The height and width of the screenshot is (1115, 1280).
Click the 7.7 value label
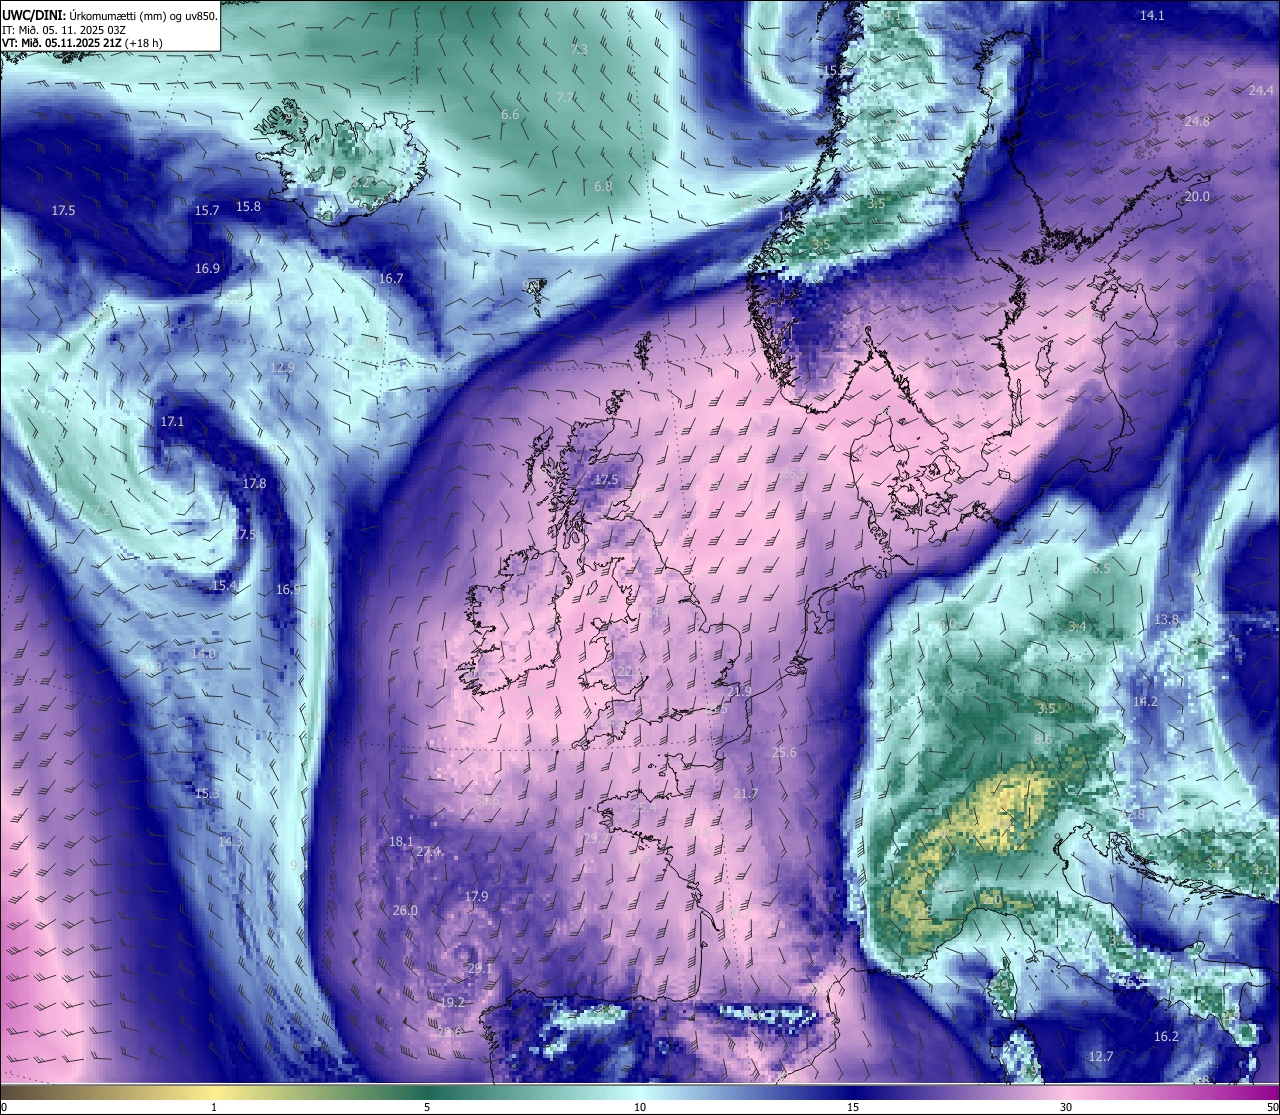coord(566,97)
